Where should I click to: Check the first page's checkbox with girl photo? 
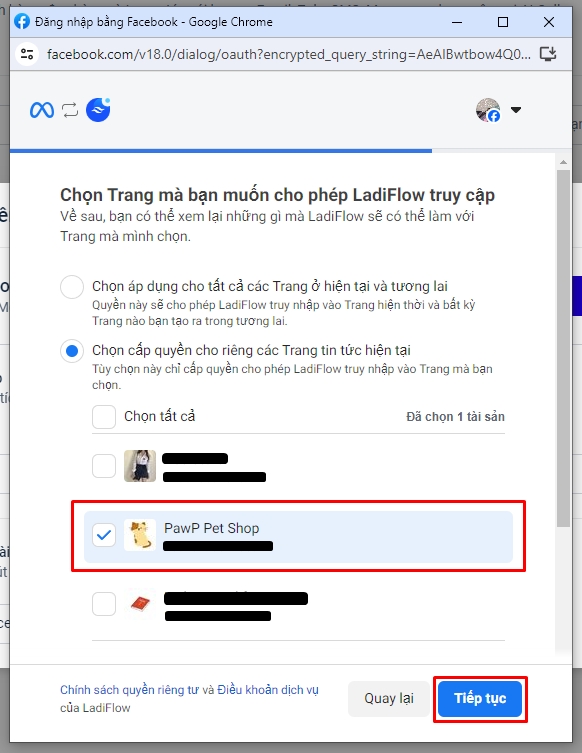coord(104,466)
